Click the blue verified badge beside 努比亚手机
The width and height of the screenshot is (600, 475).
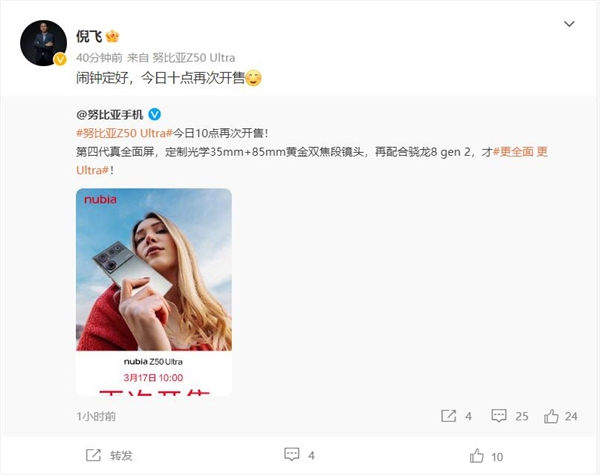tap(154, 114)
